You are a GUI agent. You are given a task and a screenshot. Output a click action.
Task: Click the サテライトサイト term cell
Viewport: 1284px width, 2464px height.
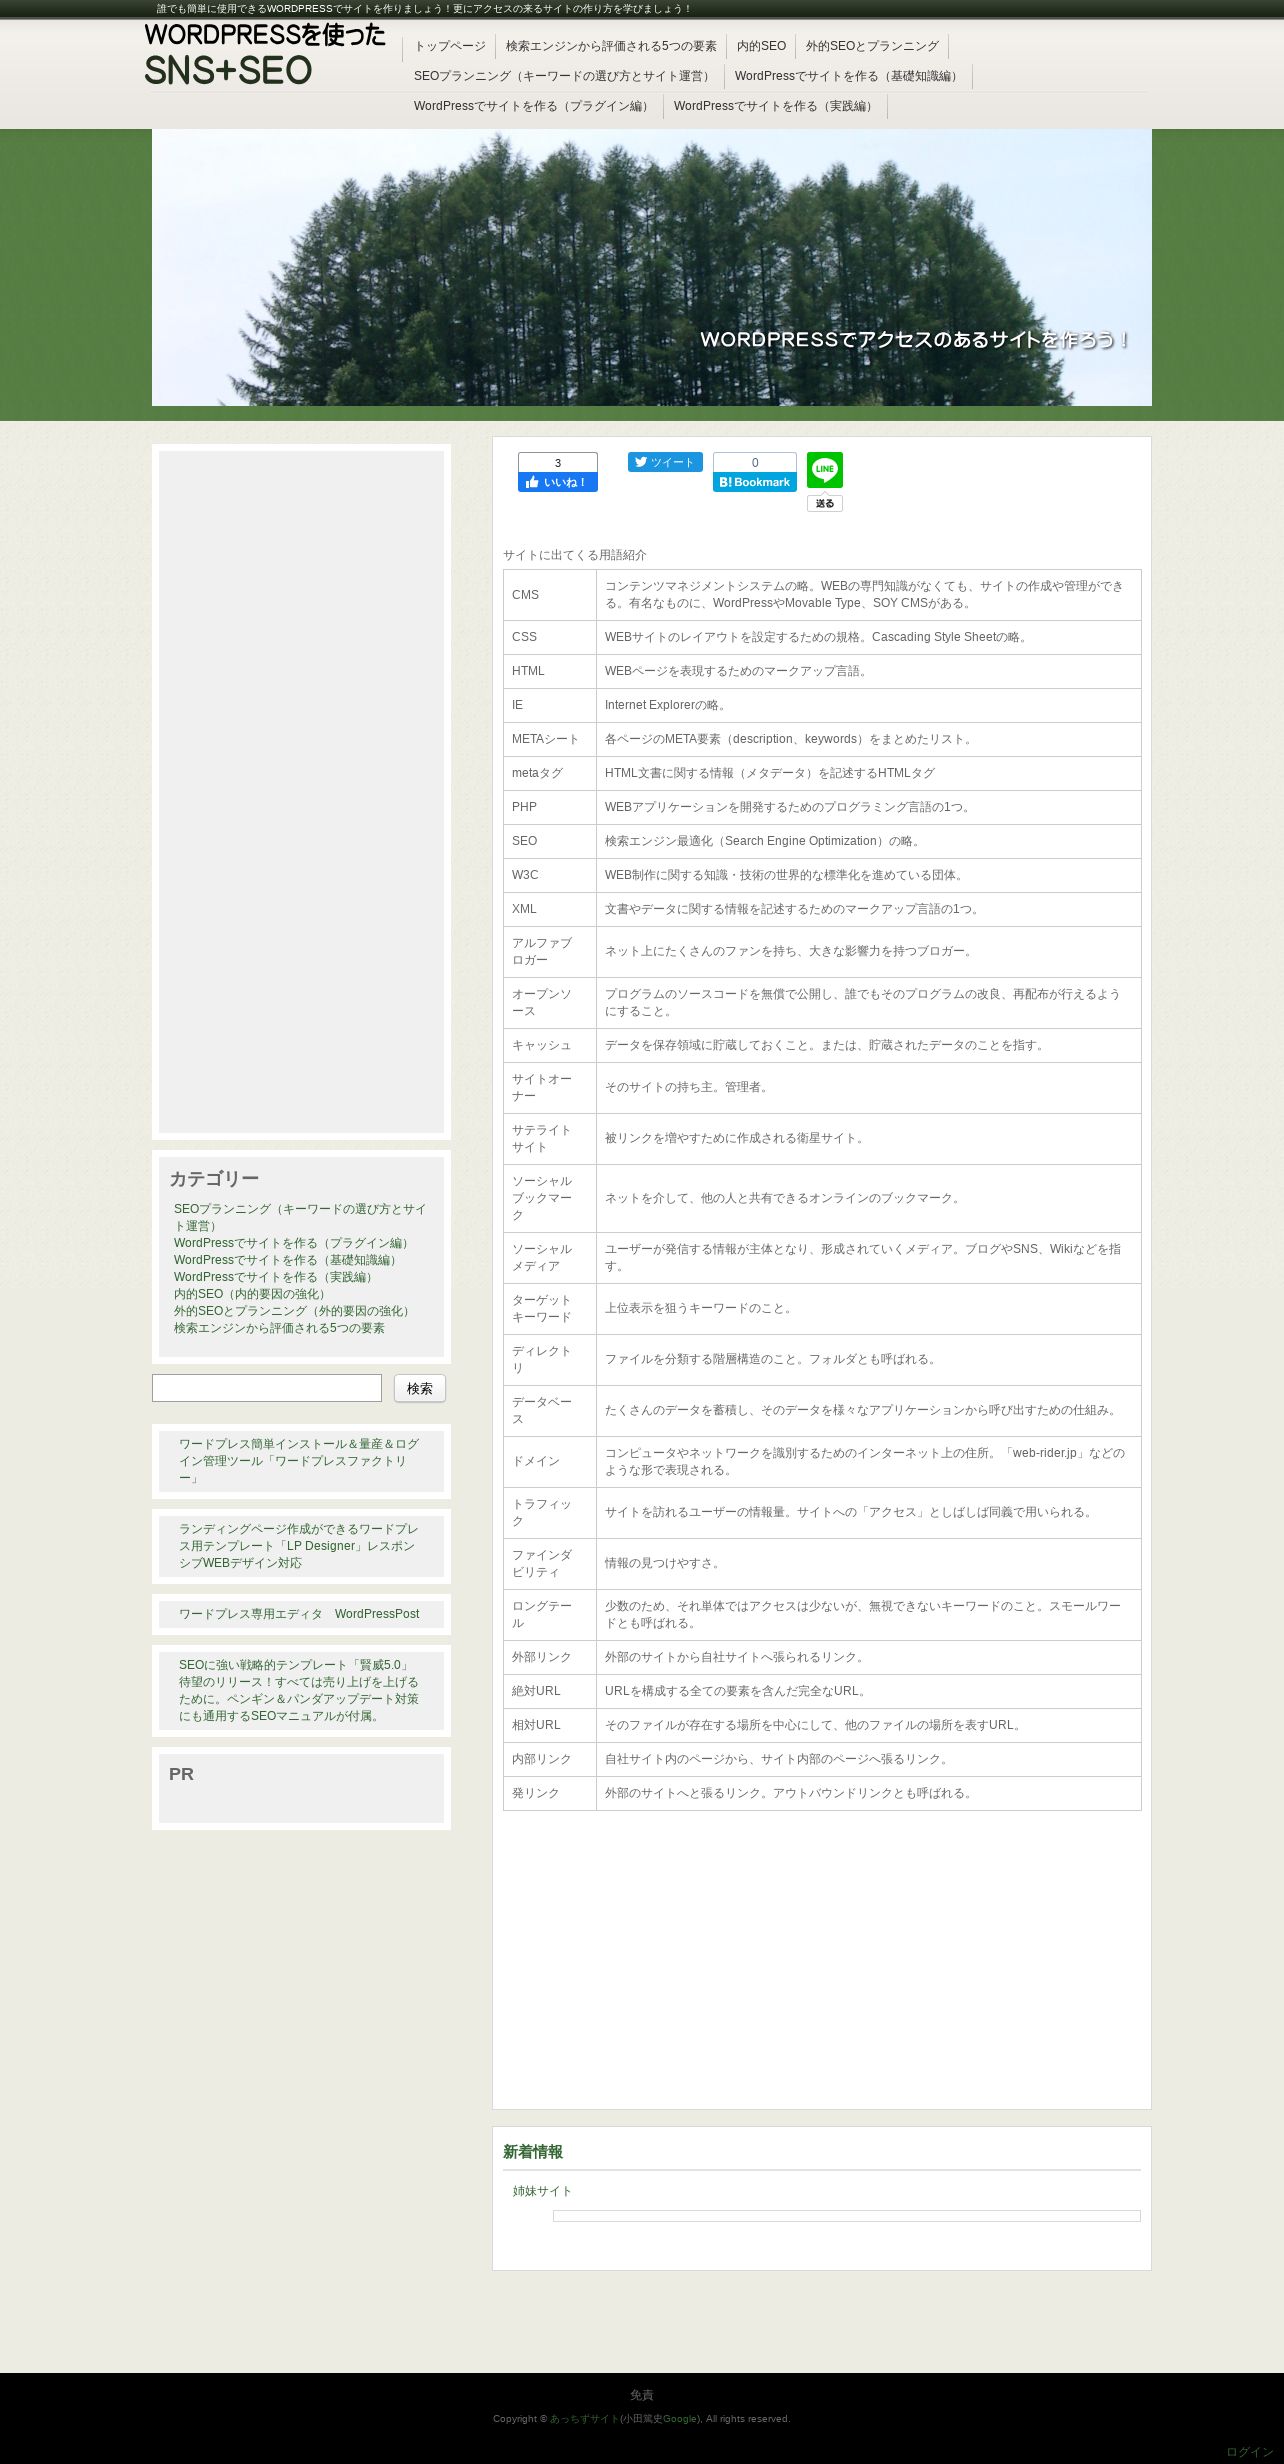(550, 1139)
